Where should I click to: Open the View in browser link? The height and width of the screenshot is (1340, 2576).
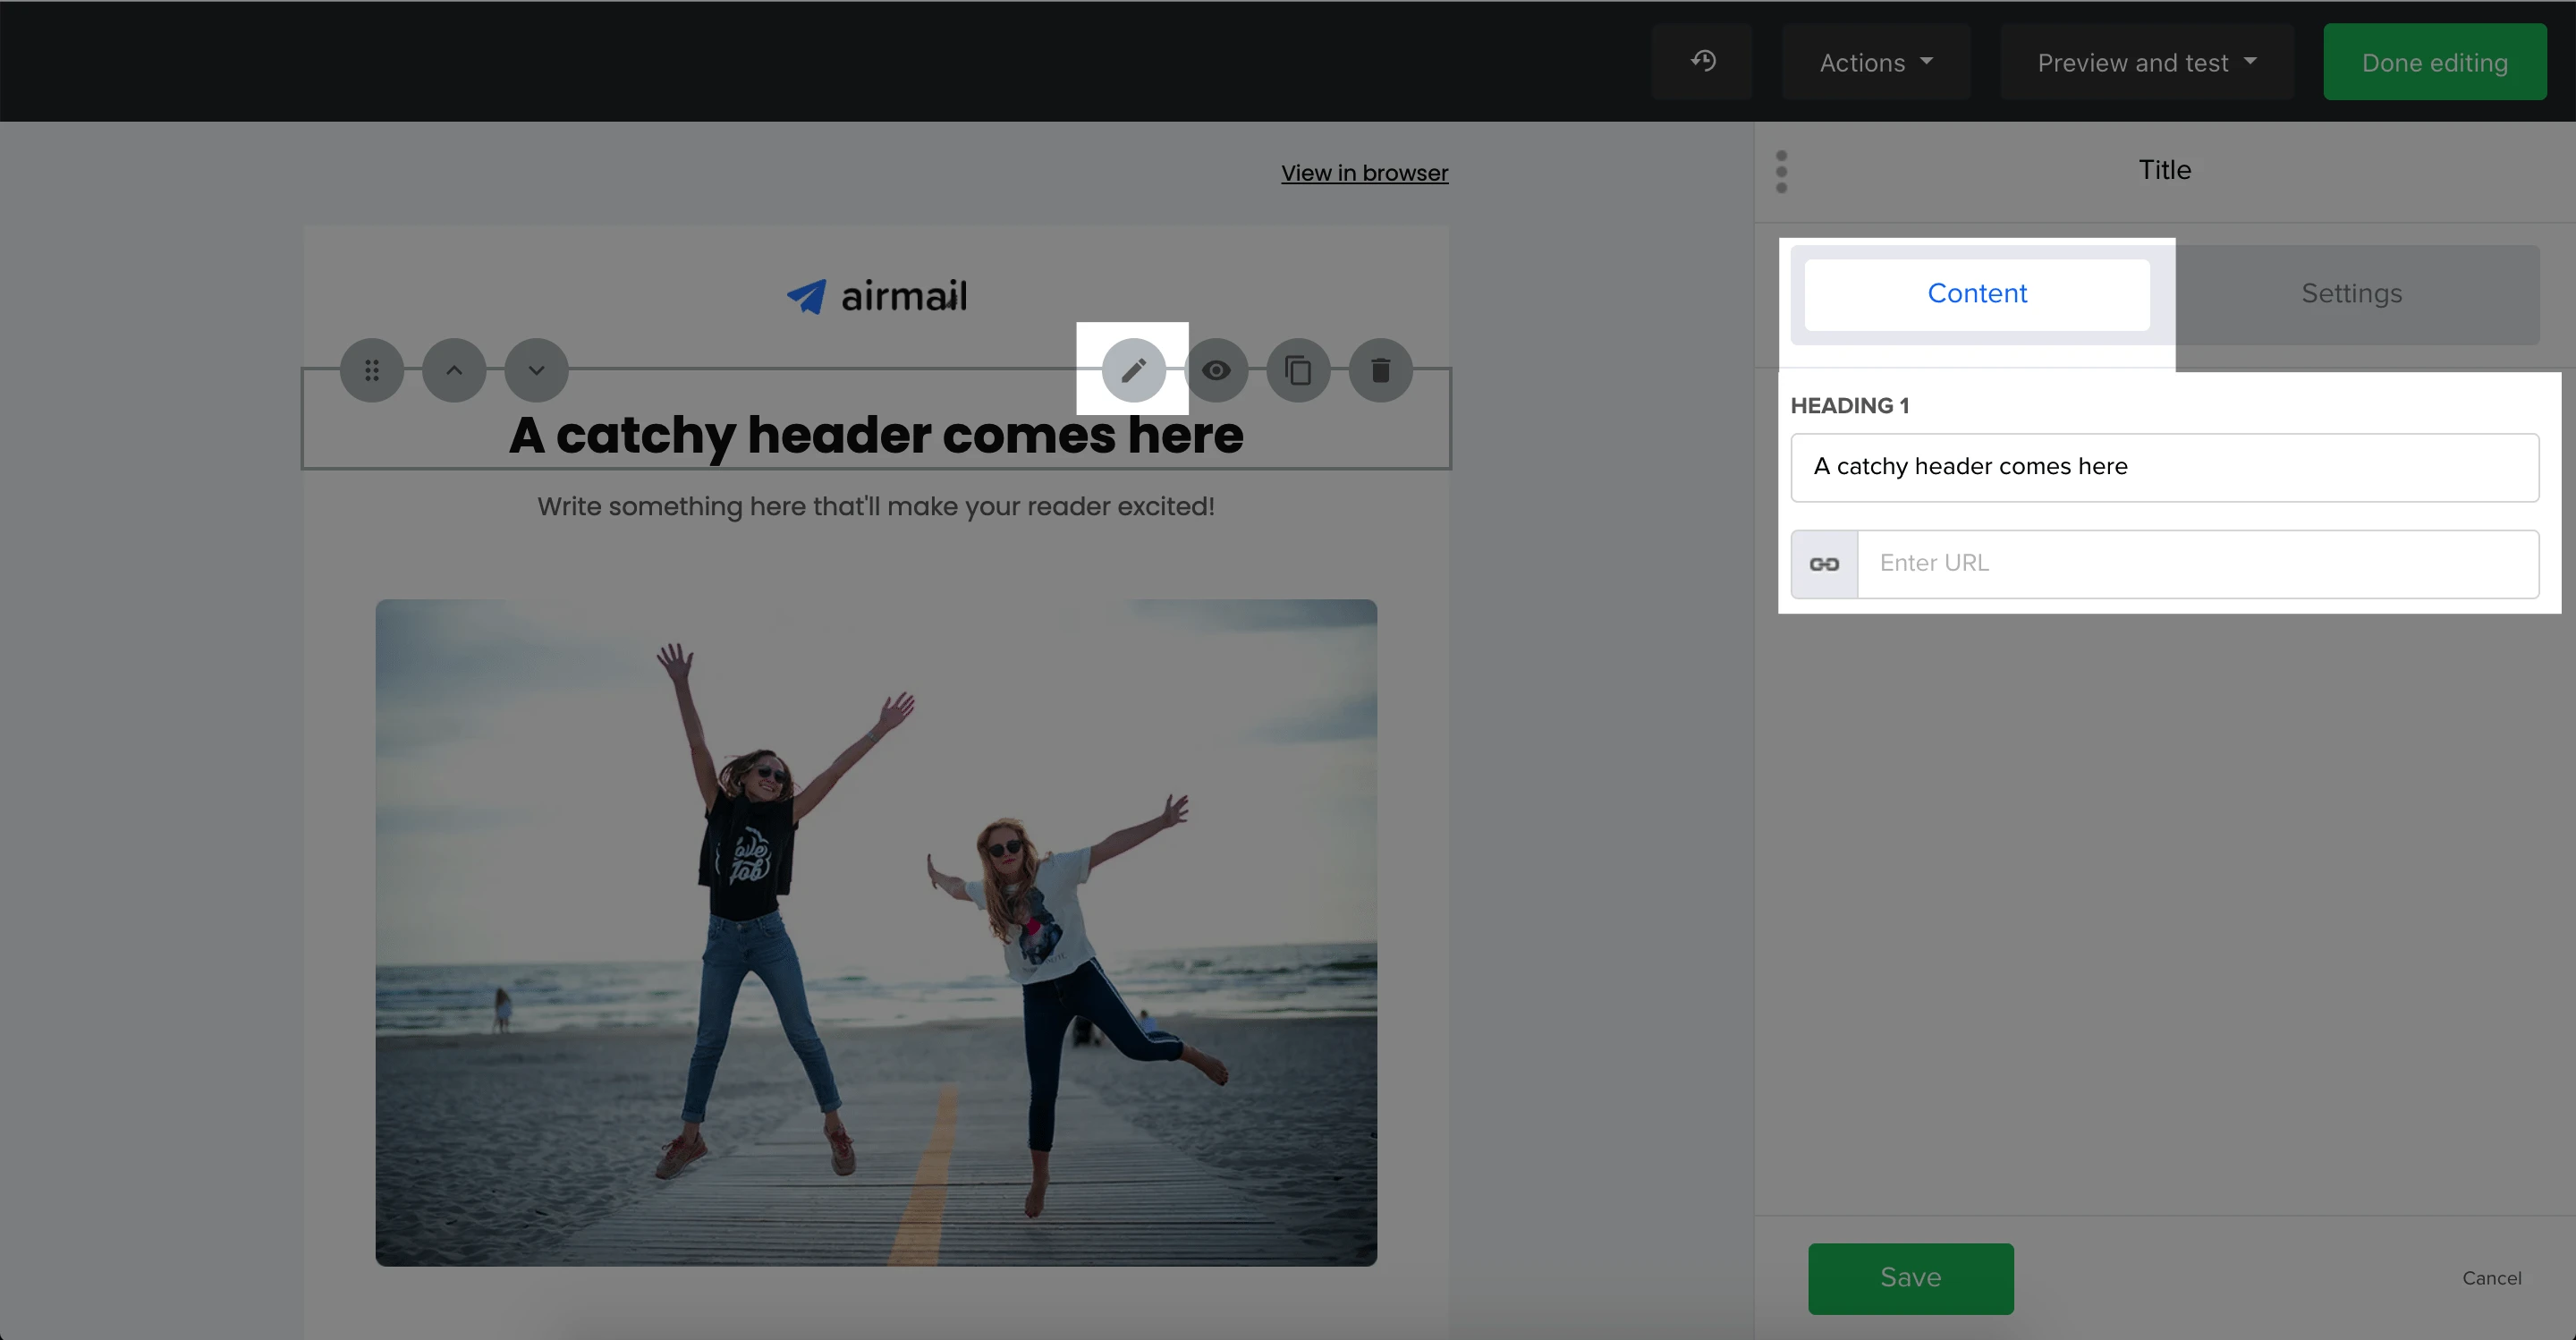[1364, 173]
